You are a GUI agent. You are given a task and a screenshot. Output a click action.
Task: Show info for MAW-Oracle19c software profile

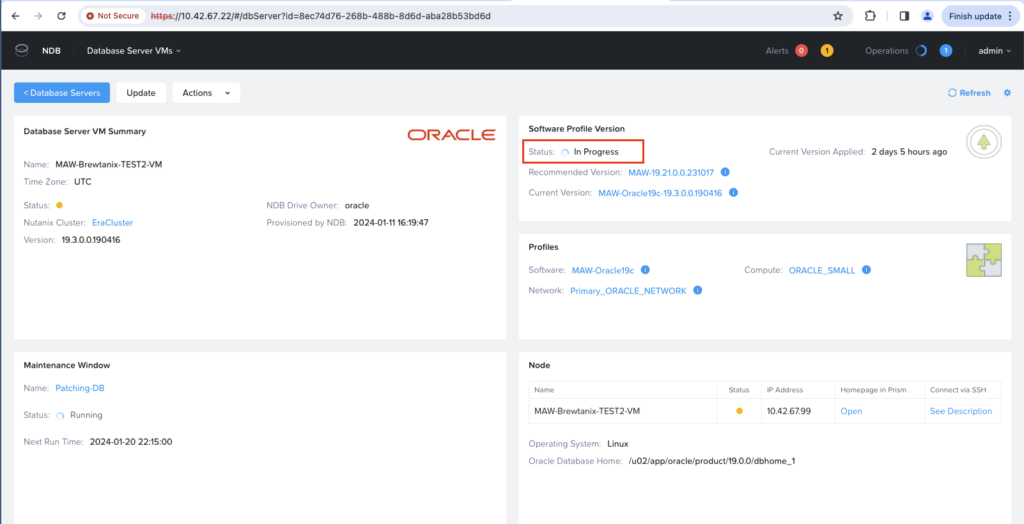(x=645, y=269)
